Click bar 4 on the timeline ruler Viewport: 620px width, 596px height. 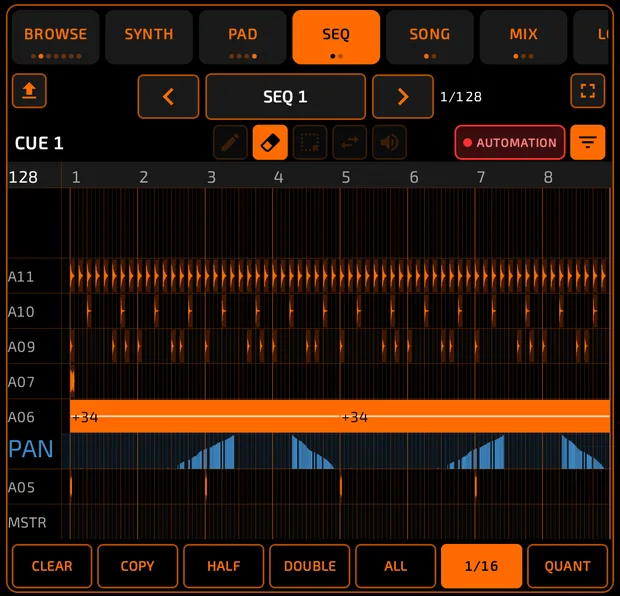[x=279, y=177]
